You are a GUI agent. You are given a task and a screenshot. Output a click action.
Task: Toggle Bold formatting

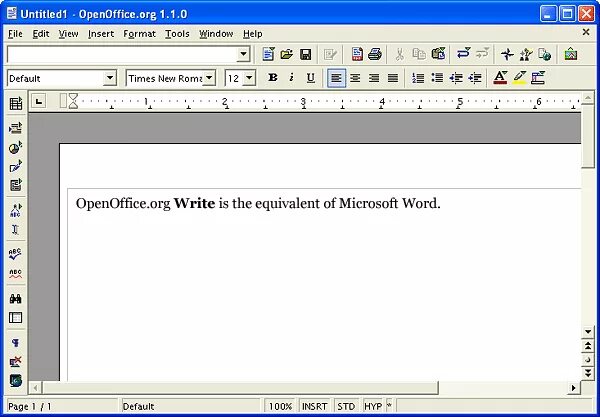click(273, 78)
